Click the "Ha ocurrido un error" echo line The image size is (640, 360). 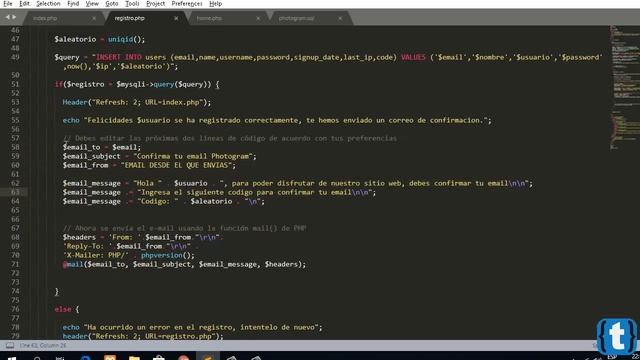(x=192, y=327)
